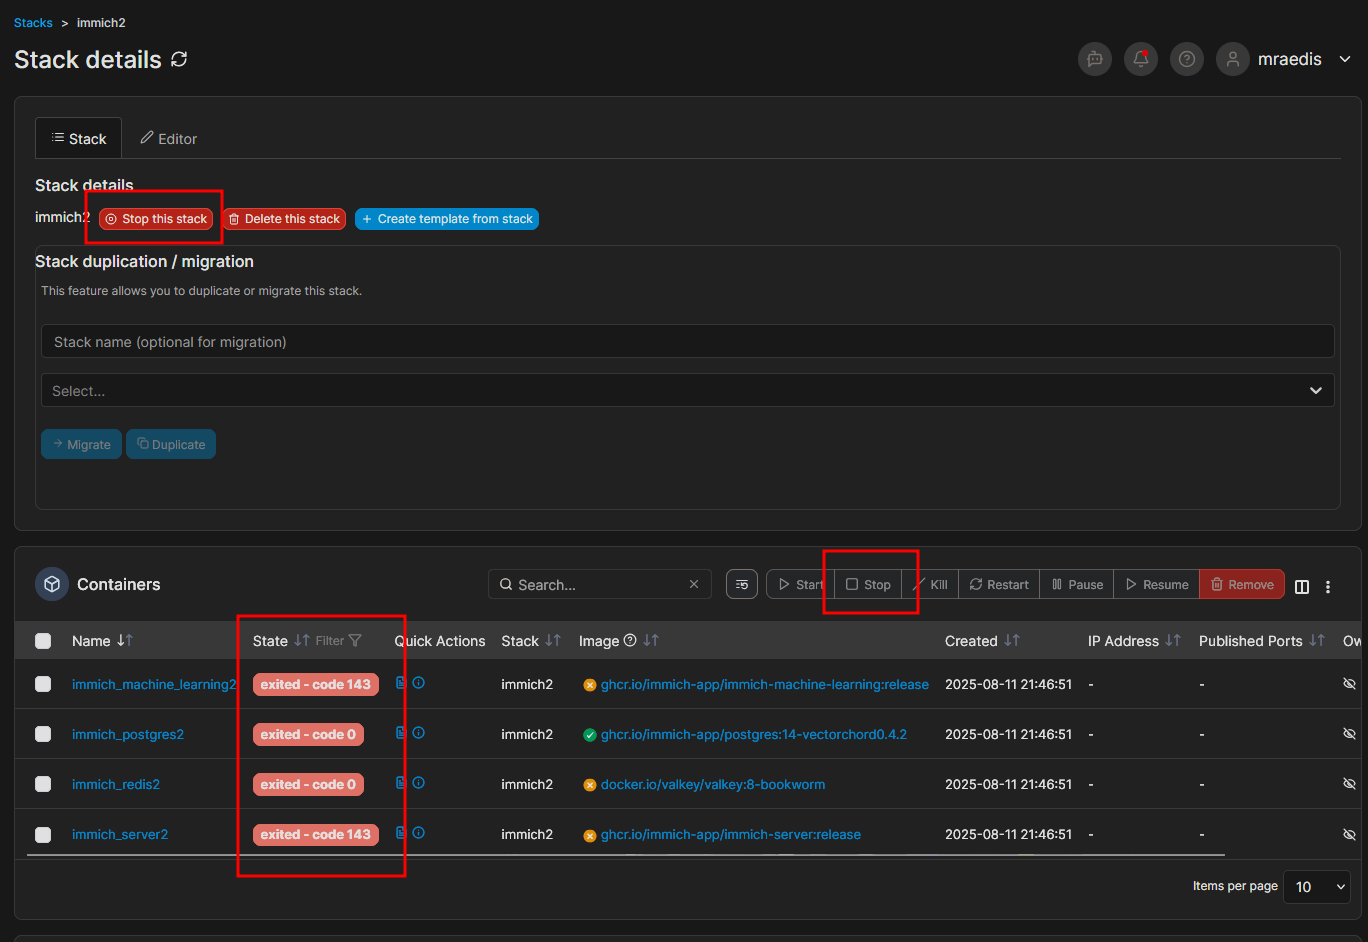Focus the Stack name input field
This screenshot has width=1368, height=942.
click(688, 341)
